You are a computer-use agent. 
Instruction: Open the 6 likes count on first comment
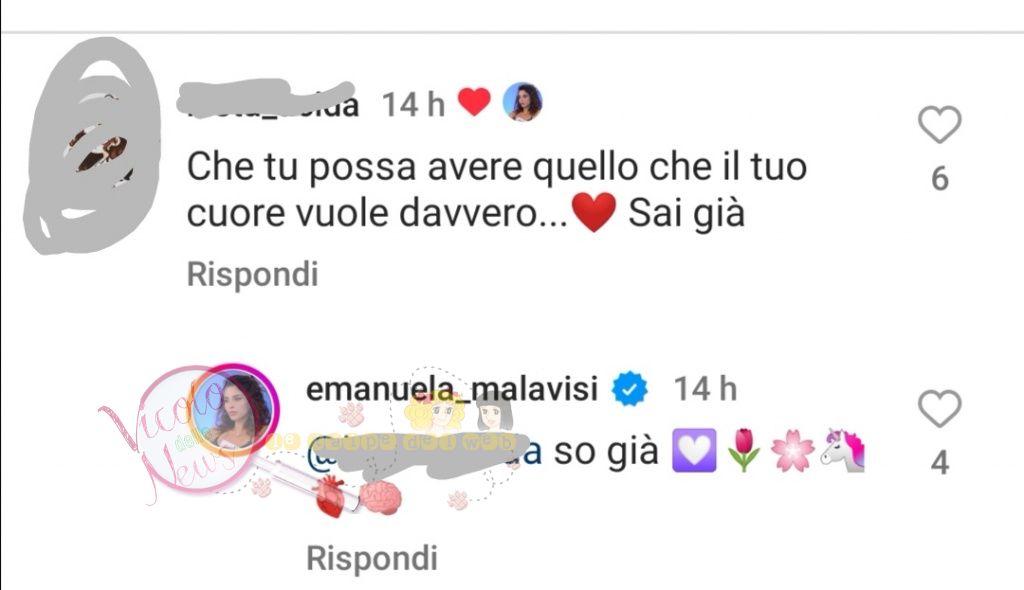pos(939,178)
